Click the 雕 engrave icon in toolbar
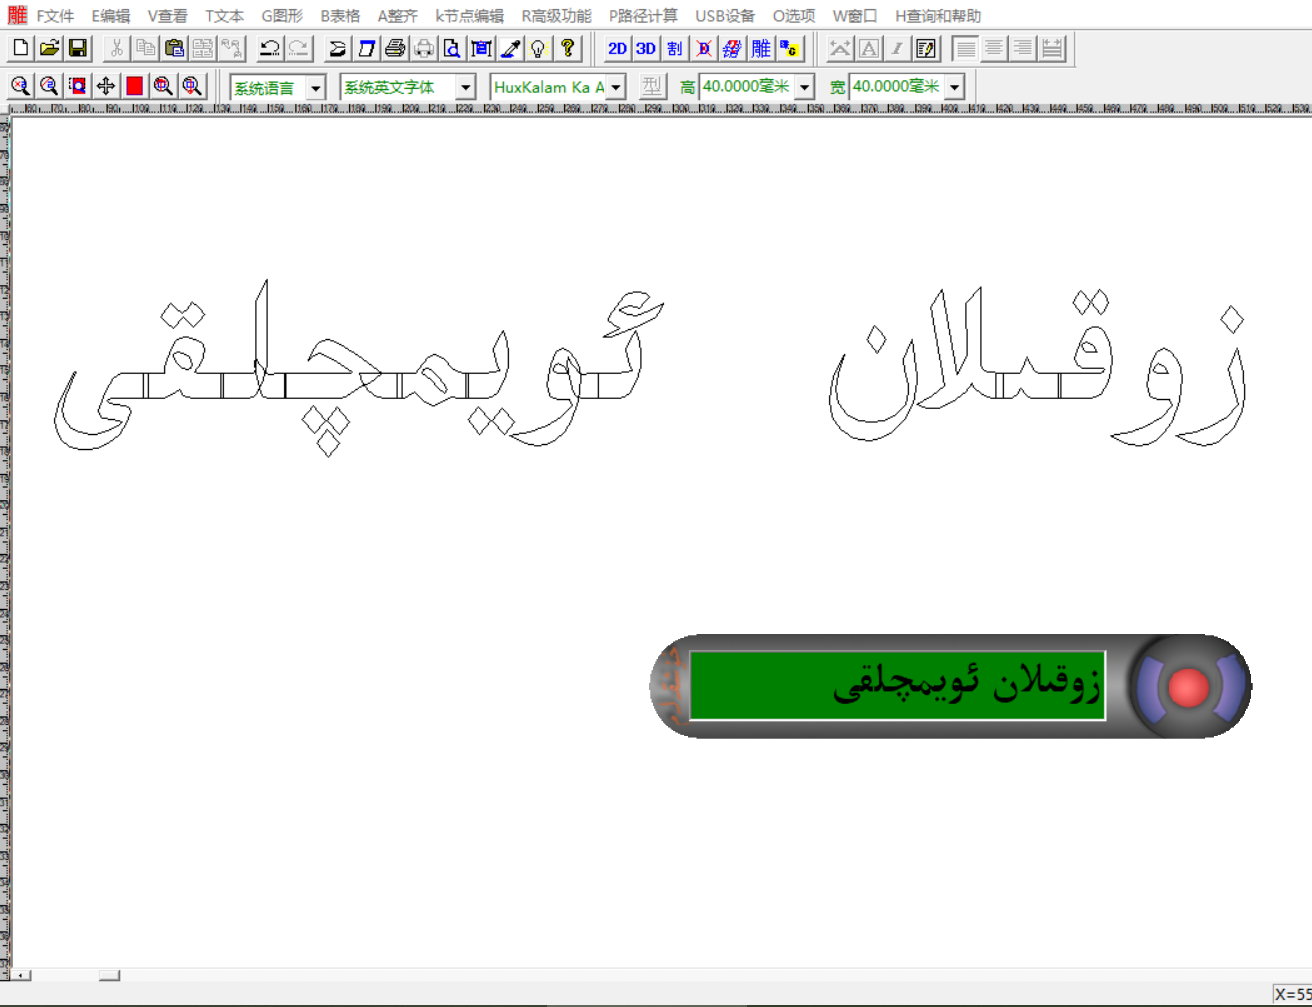Image resolution: width=1312 pixels, height=1007 pixels. coord(762,48)
